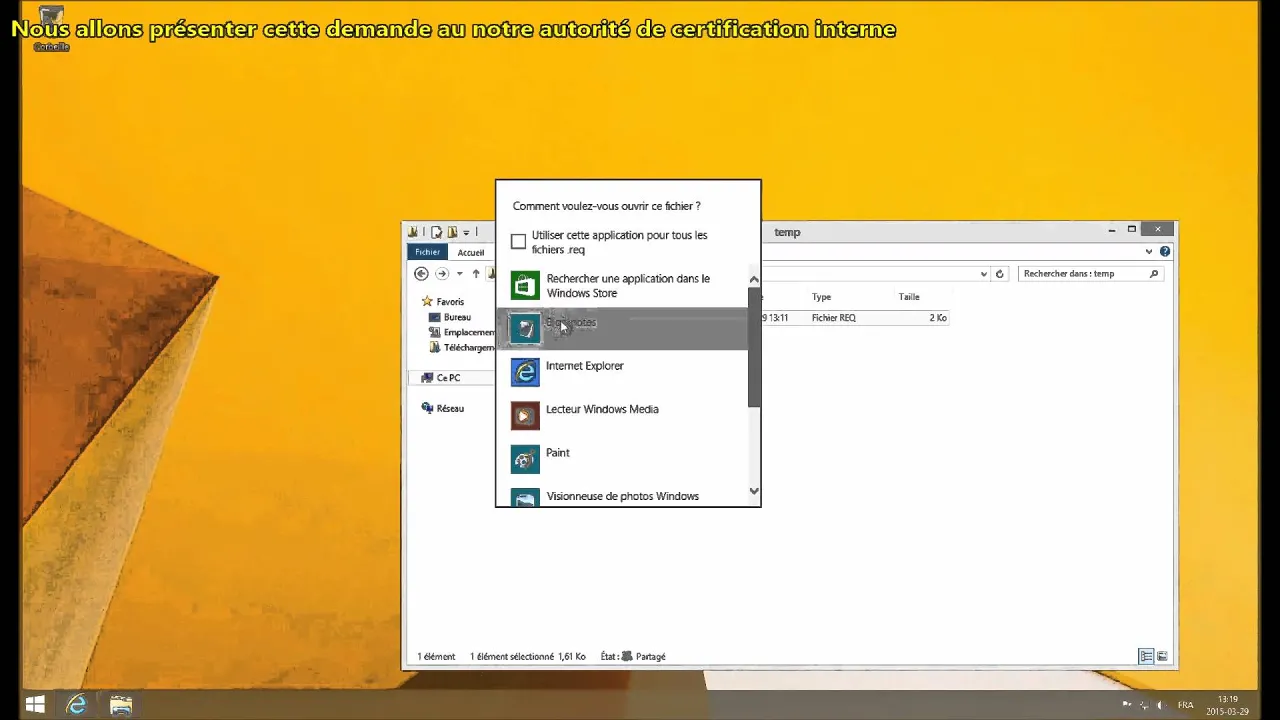Image resolution: width=1280 pixels, height=720 pixels.
Task: Click the search magnifier icon
Action: pos(1154,274)
